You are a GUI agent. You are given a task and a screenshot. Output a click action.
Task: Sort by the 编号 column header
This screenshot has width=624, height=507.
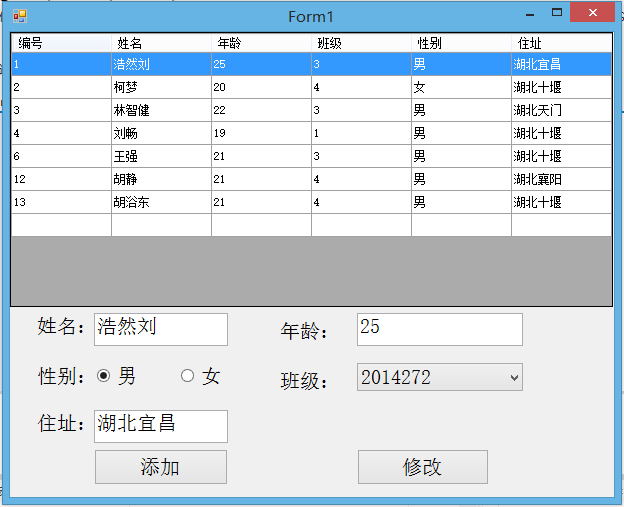(61, 43)
